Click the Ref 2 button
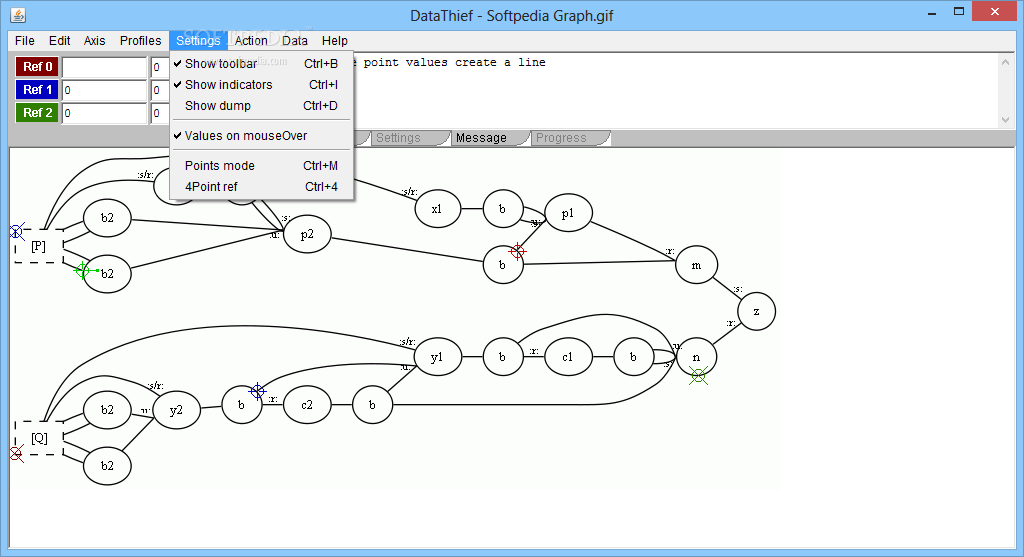 (37, 112)
